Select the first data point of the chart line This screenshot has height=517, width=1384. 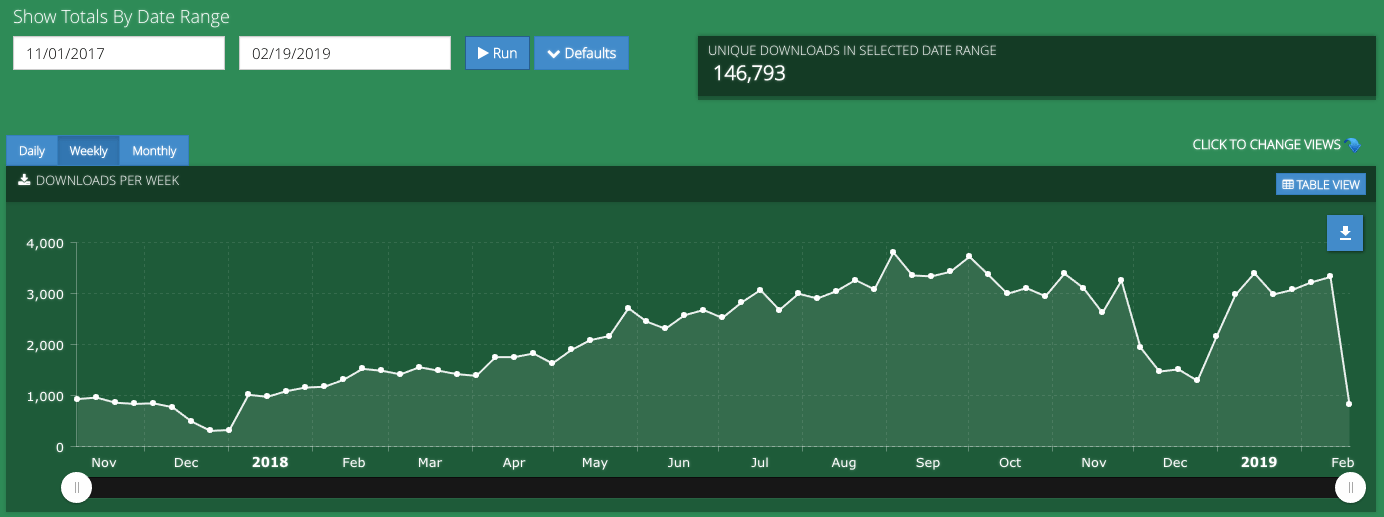coord(77,399)
